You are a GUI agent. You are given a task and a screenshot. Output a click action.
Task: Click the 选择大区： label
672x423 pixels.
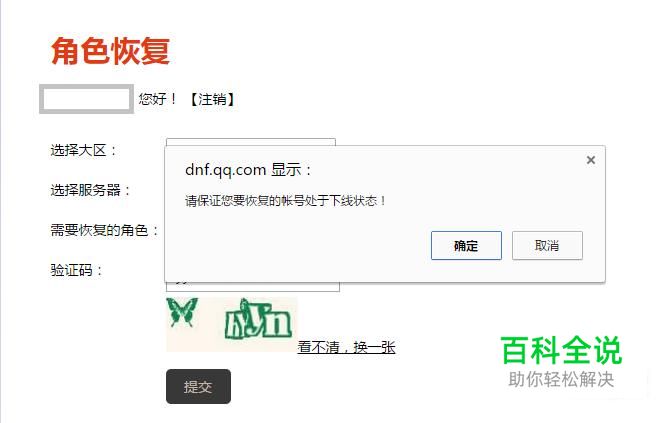click(84, 150)
